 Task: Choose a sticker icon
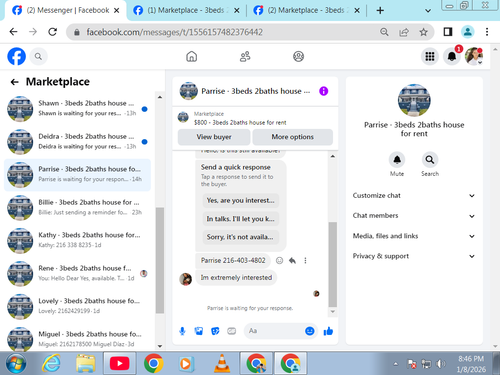(215, 331)
